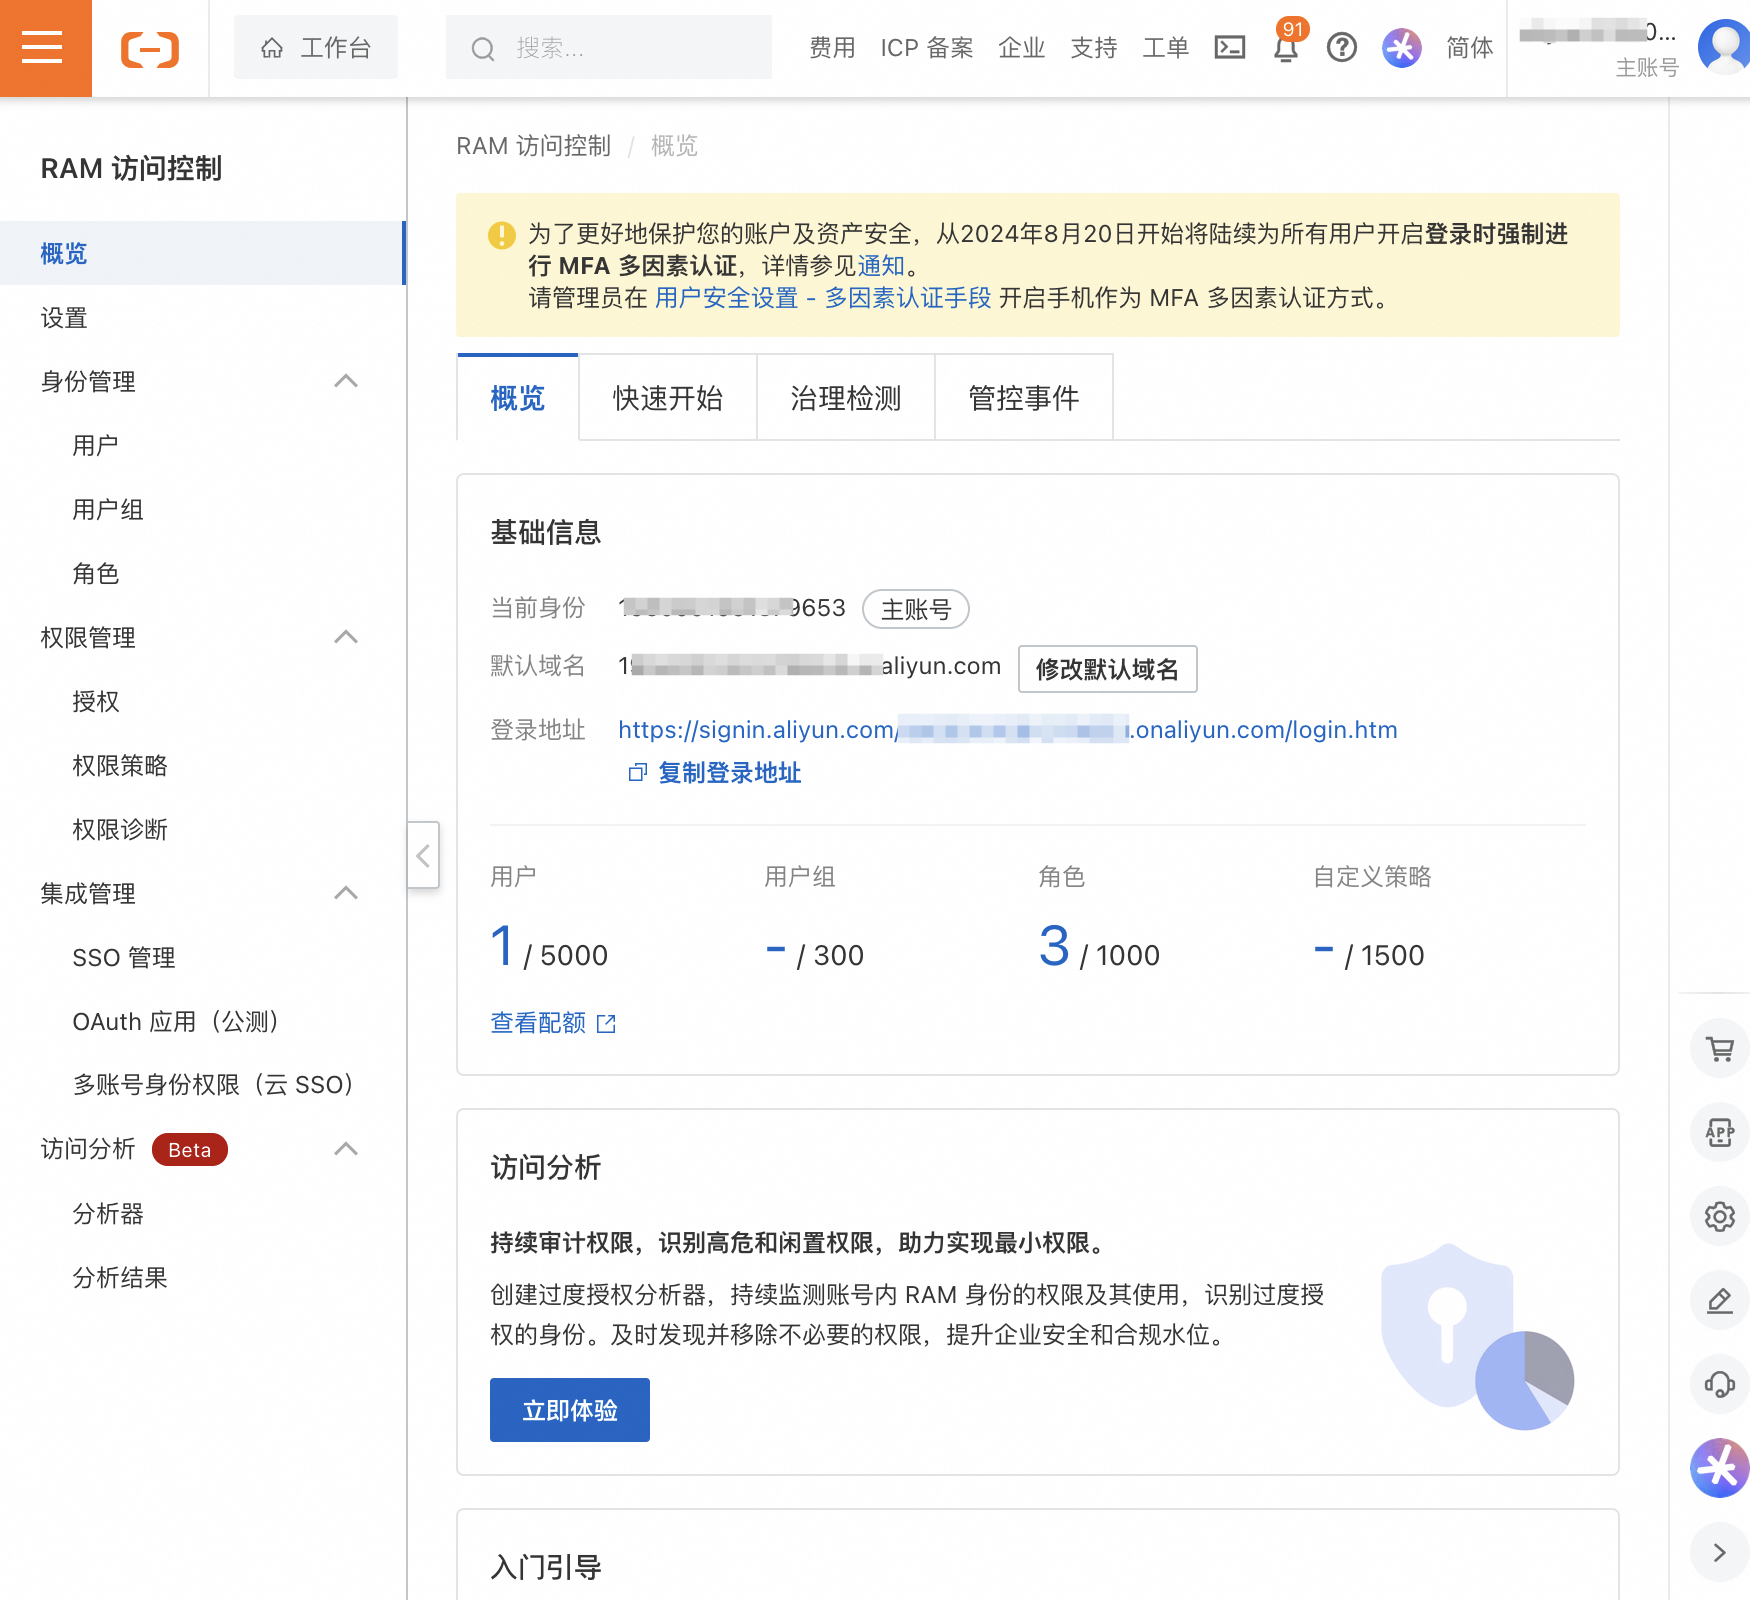Collapse the 集成管理 sidebar section
This screenshot has width=1750, height=1600.
point(346,893)
